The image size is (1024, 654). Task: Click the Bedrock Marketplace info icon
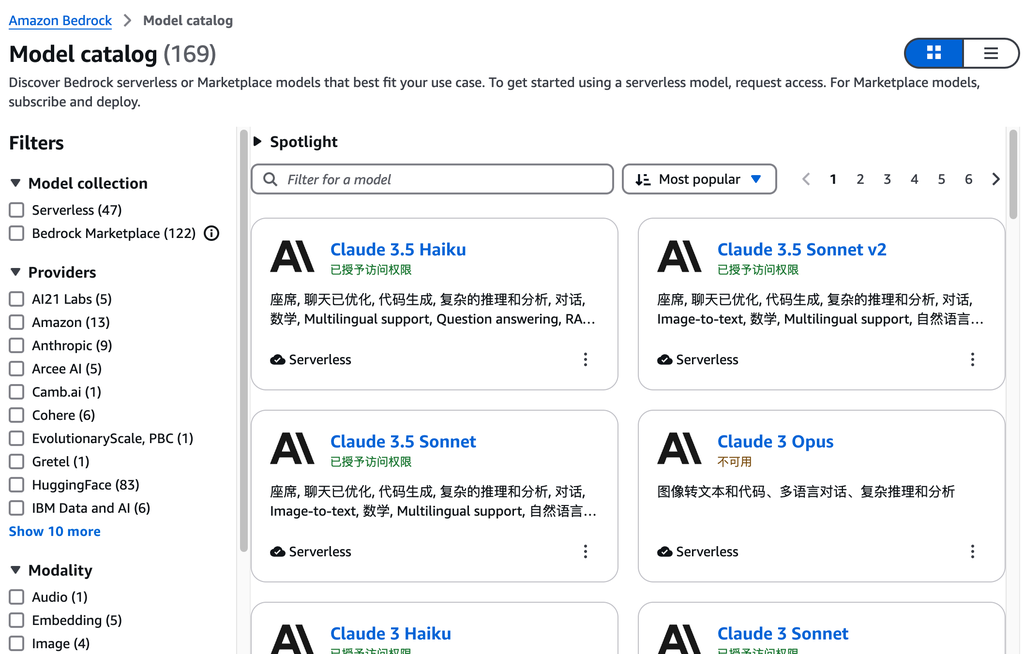point(212,233)
